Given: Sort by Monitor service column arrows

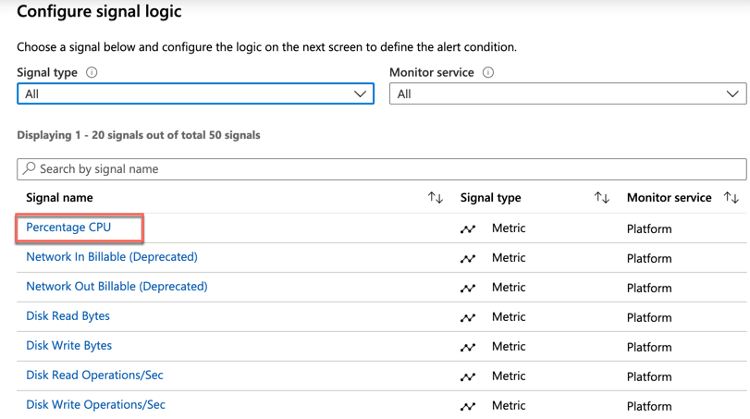Looking at the screenshot, I should point(731,198).
